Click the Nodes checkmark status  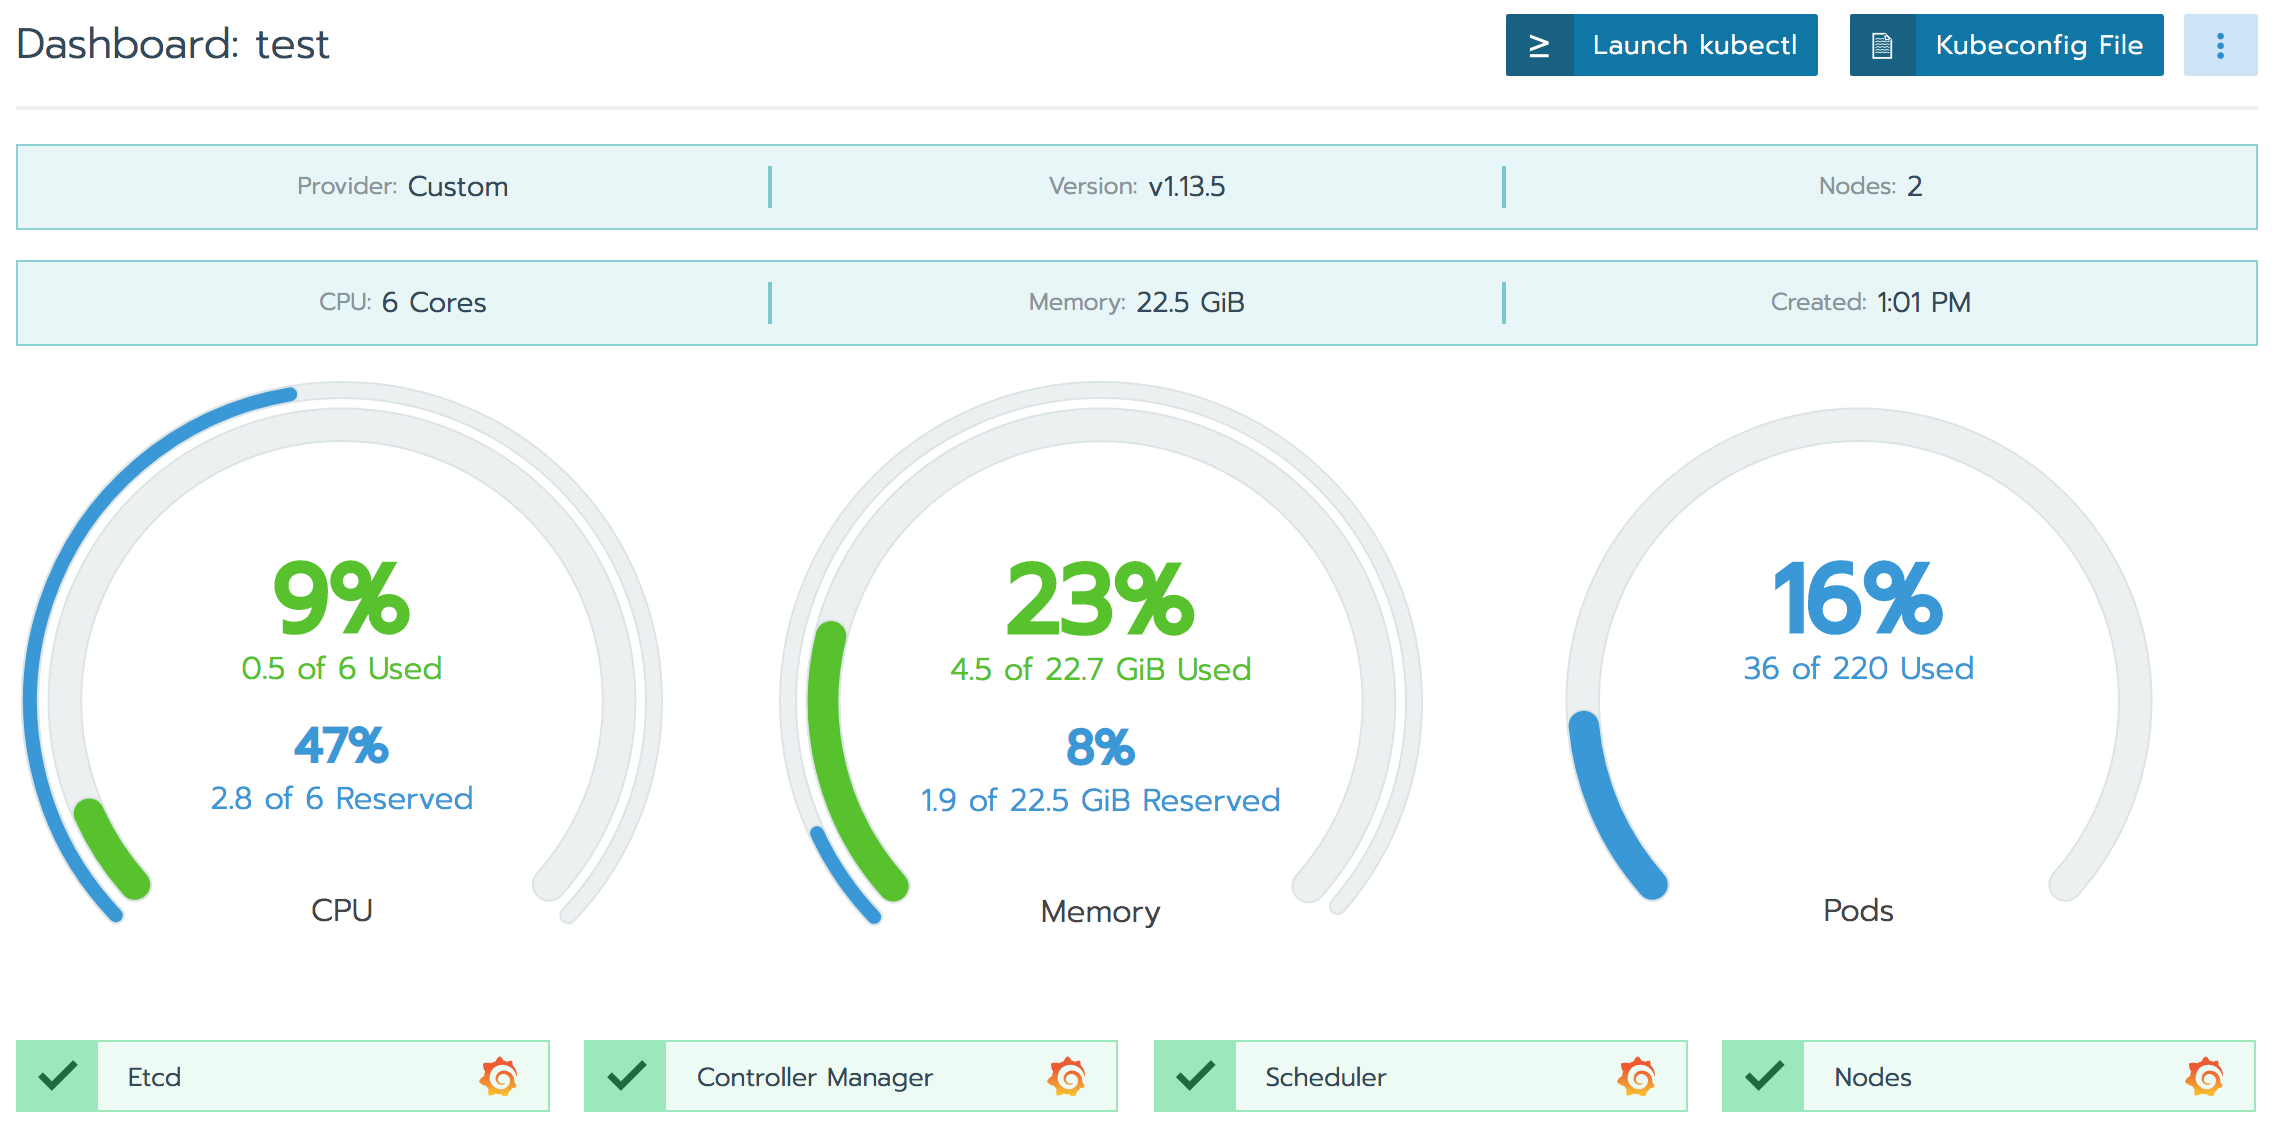[1764, 1077]
